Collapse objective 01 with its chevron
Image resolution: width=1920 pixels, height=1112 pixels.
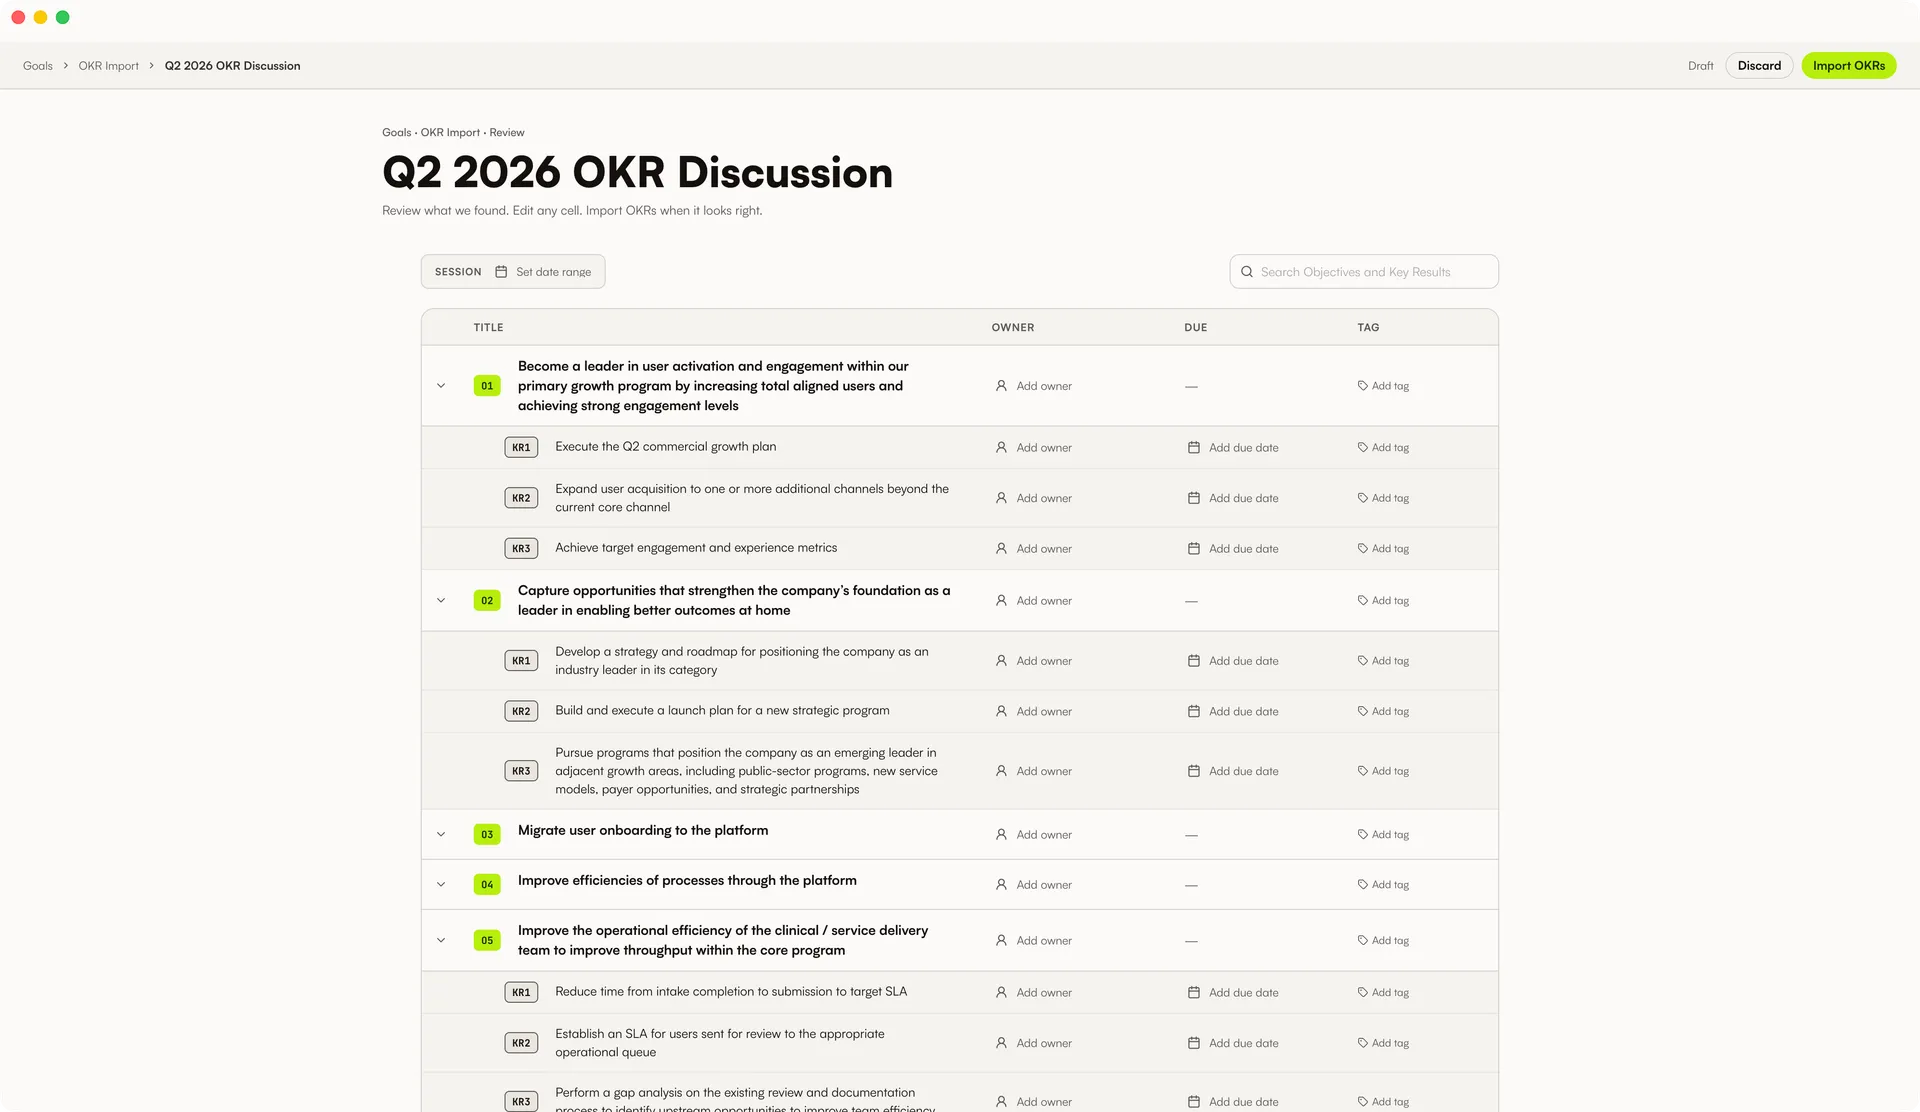tap(441, 386)
